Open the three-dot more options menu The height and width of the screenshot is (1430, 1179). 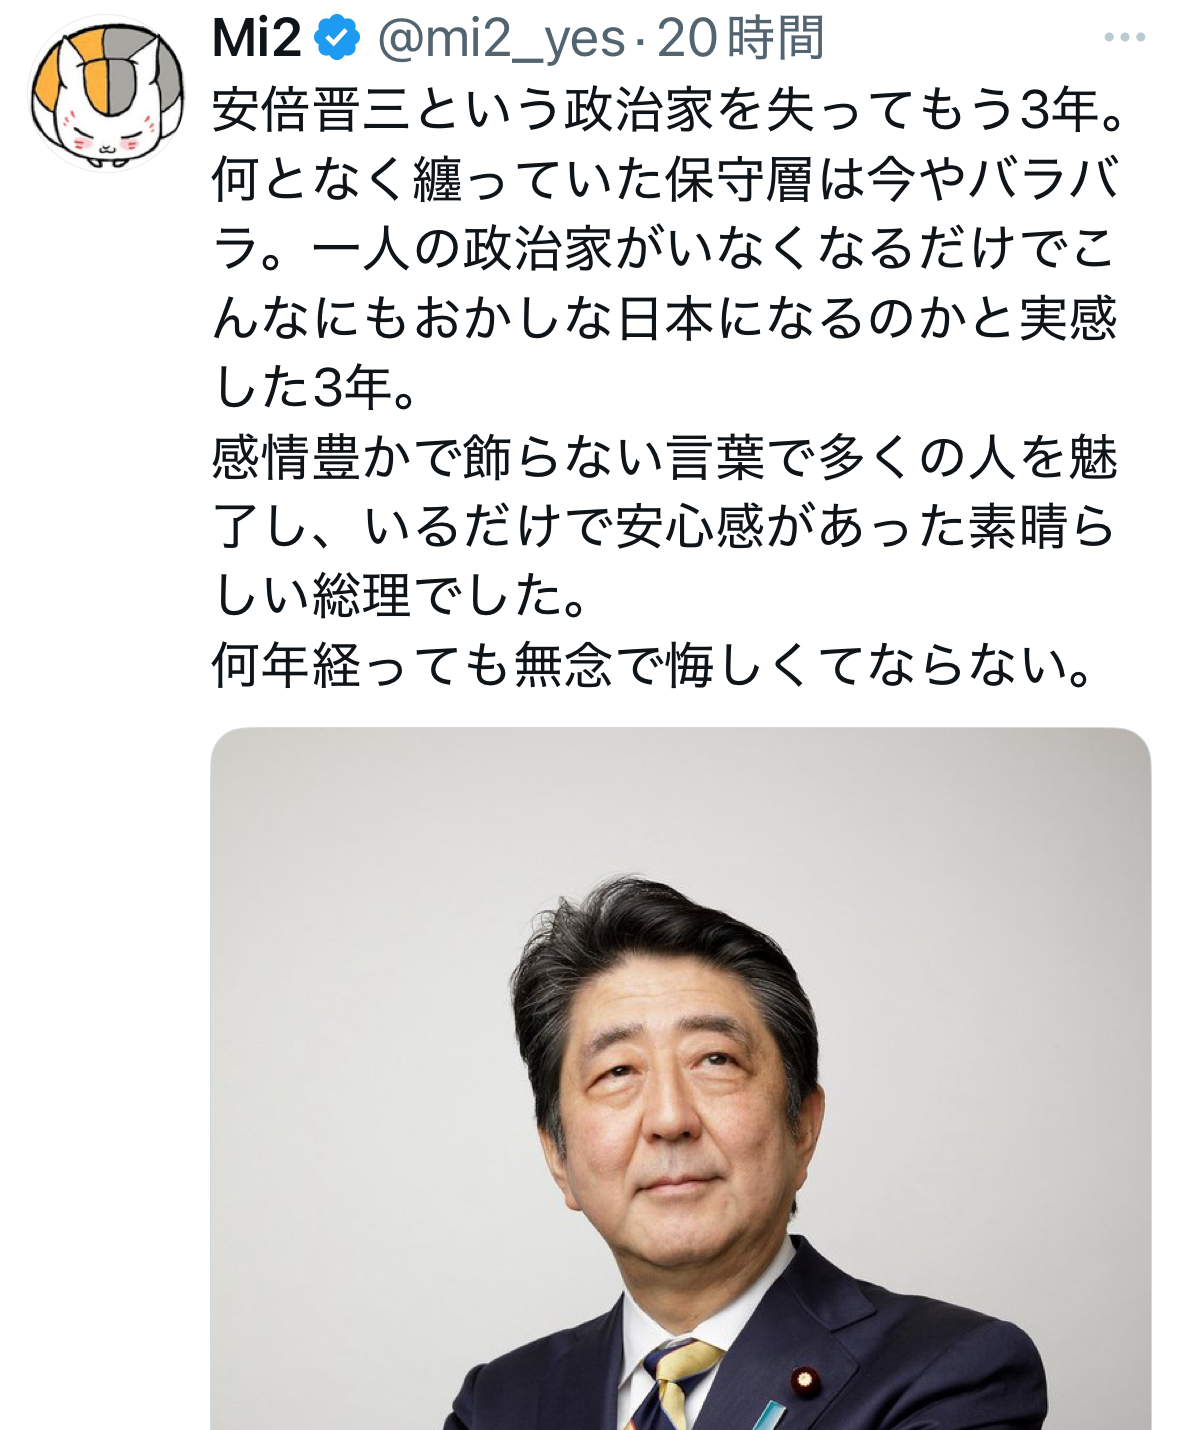tap(1124, 38)
